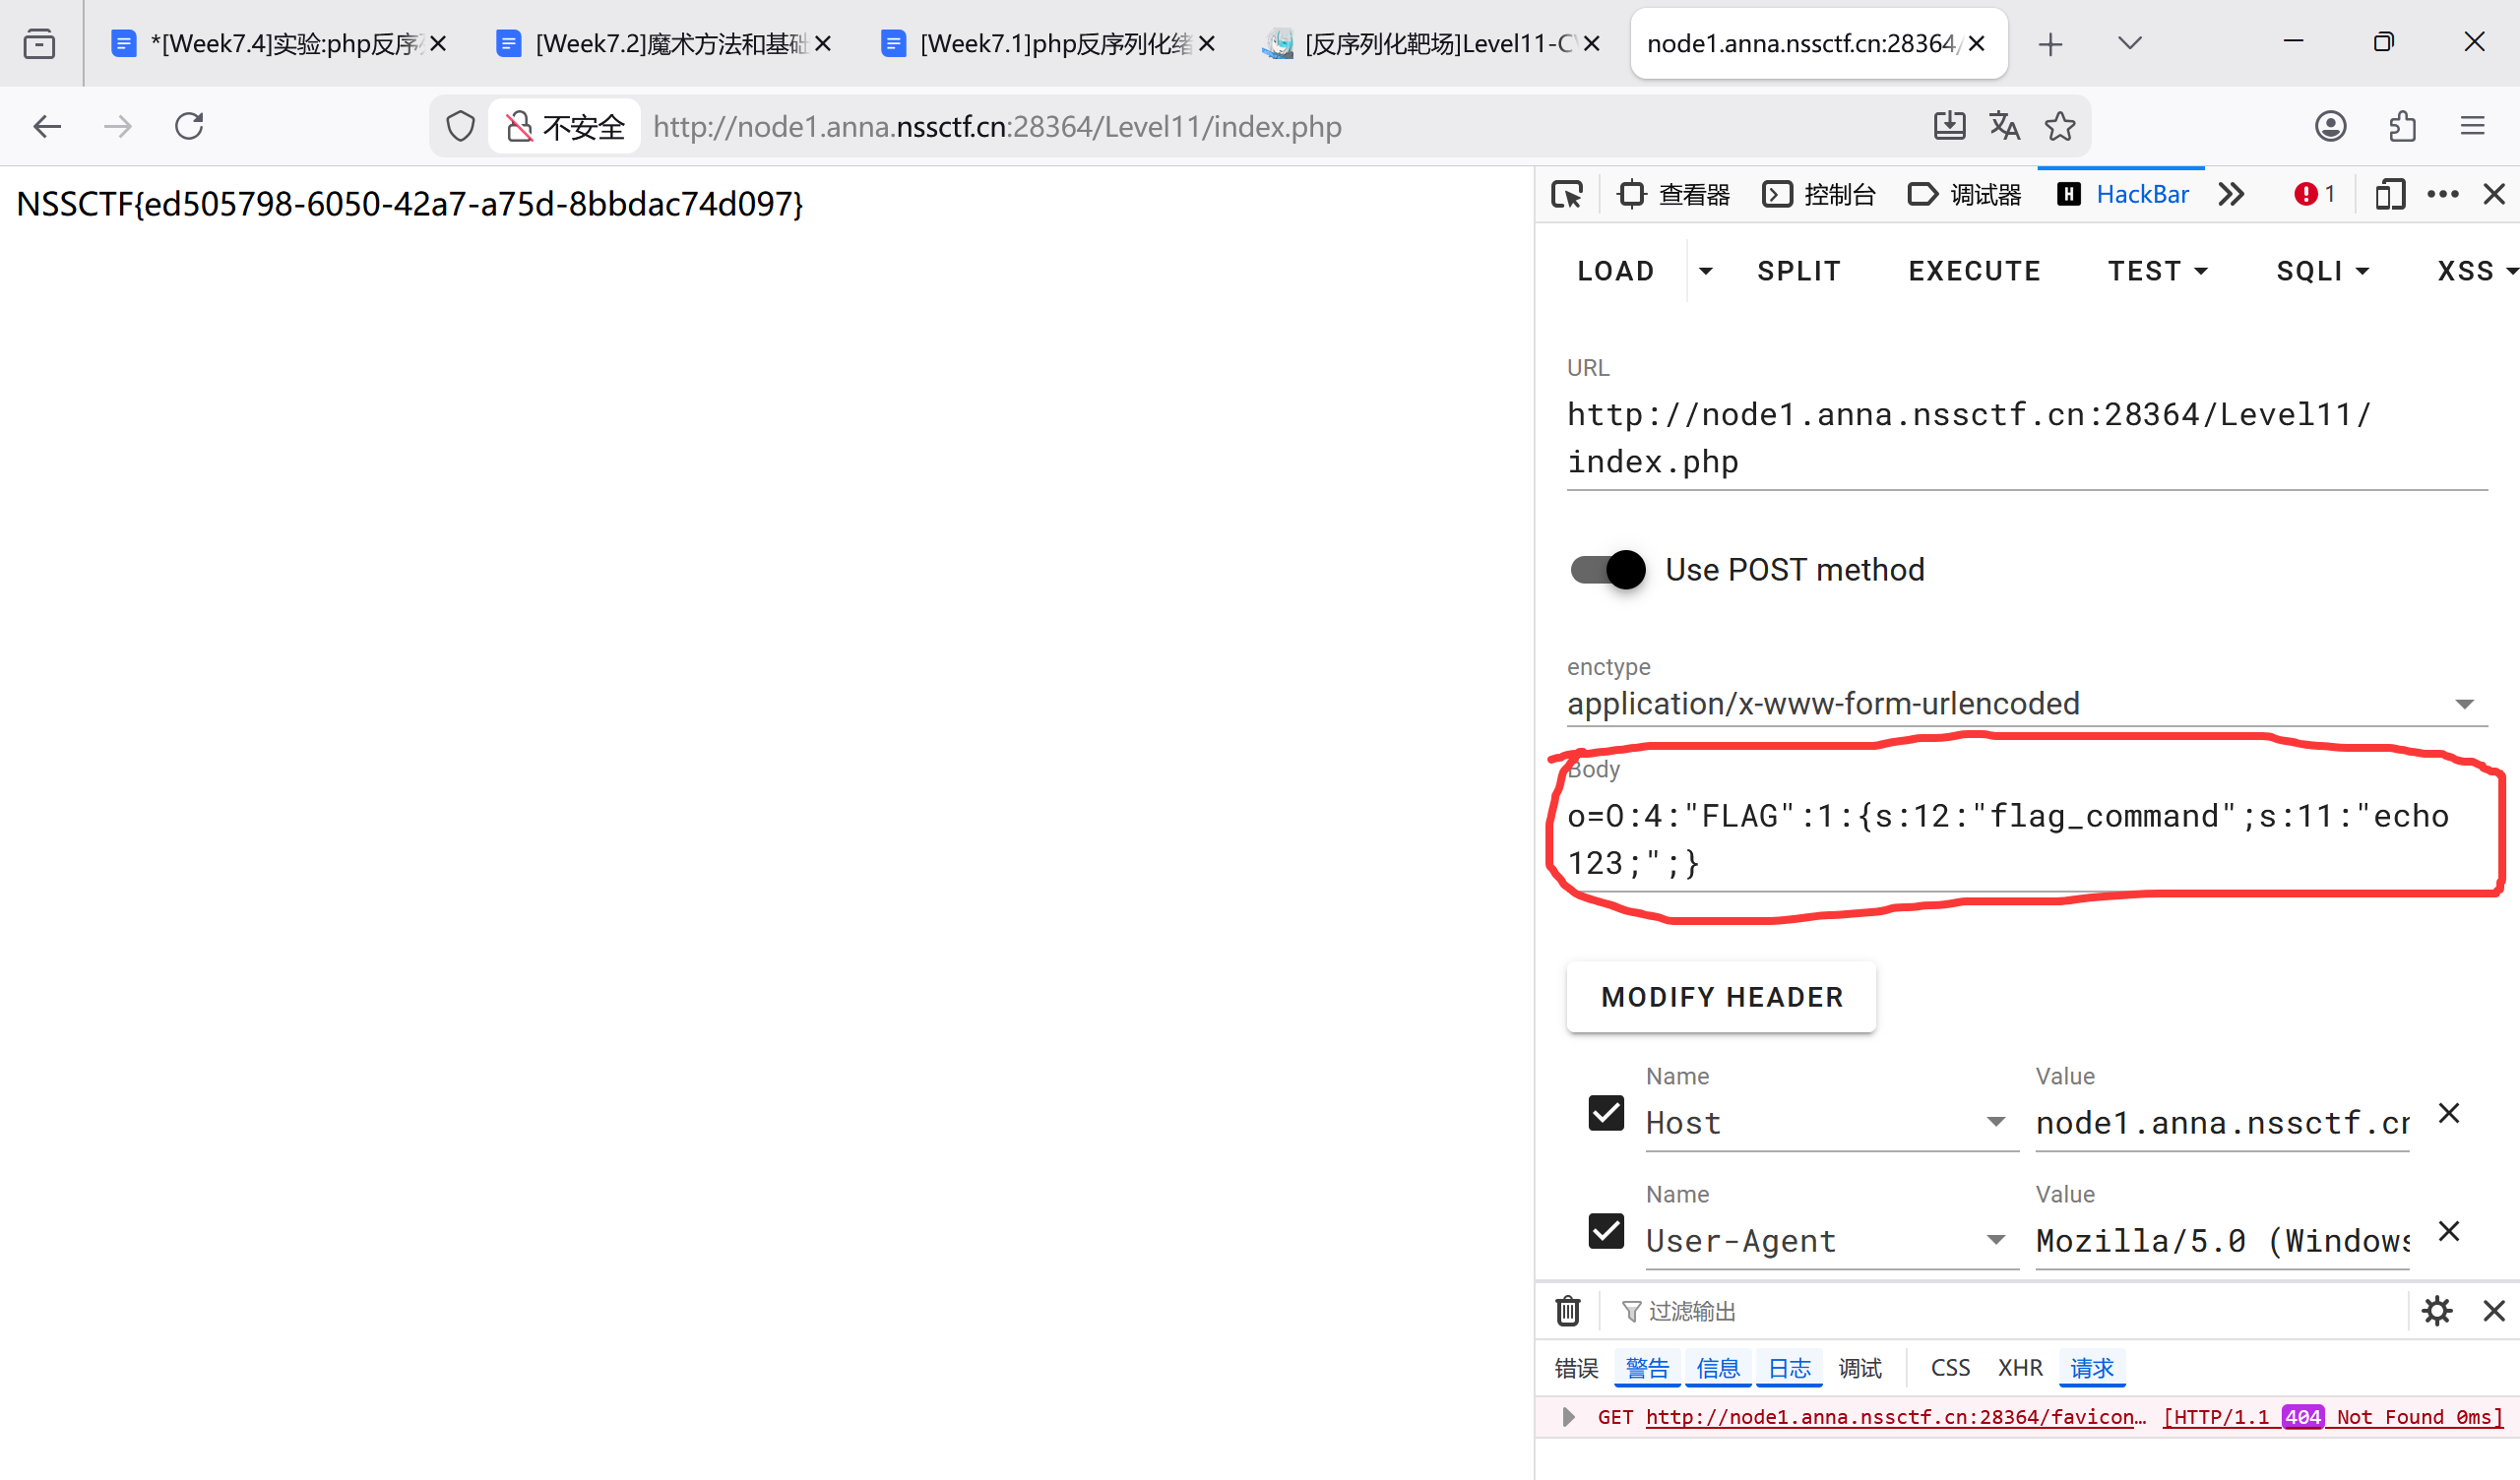The width and height of the screenshot is (2520, 1480).
Task: Click the translate page icon
Action: coord(2003,126)
